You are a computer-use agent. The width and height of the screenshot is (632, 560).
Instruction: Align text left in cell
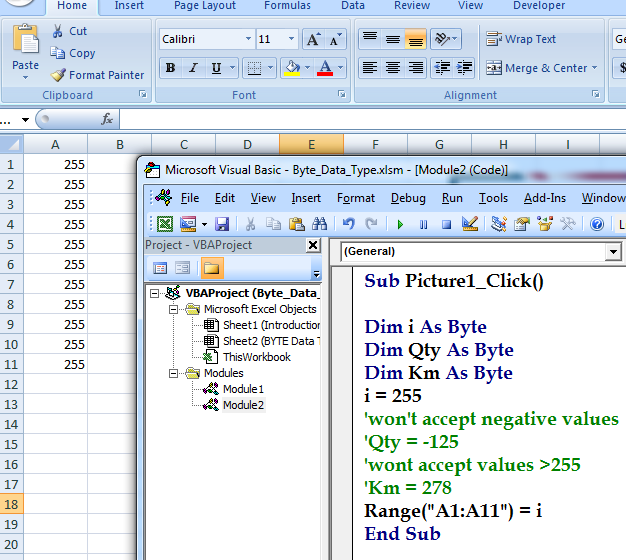[x=370, y=68]
